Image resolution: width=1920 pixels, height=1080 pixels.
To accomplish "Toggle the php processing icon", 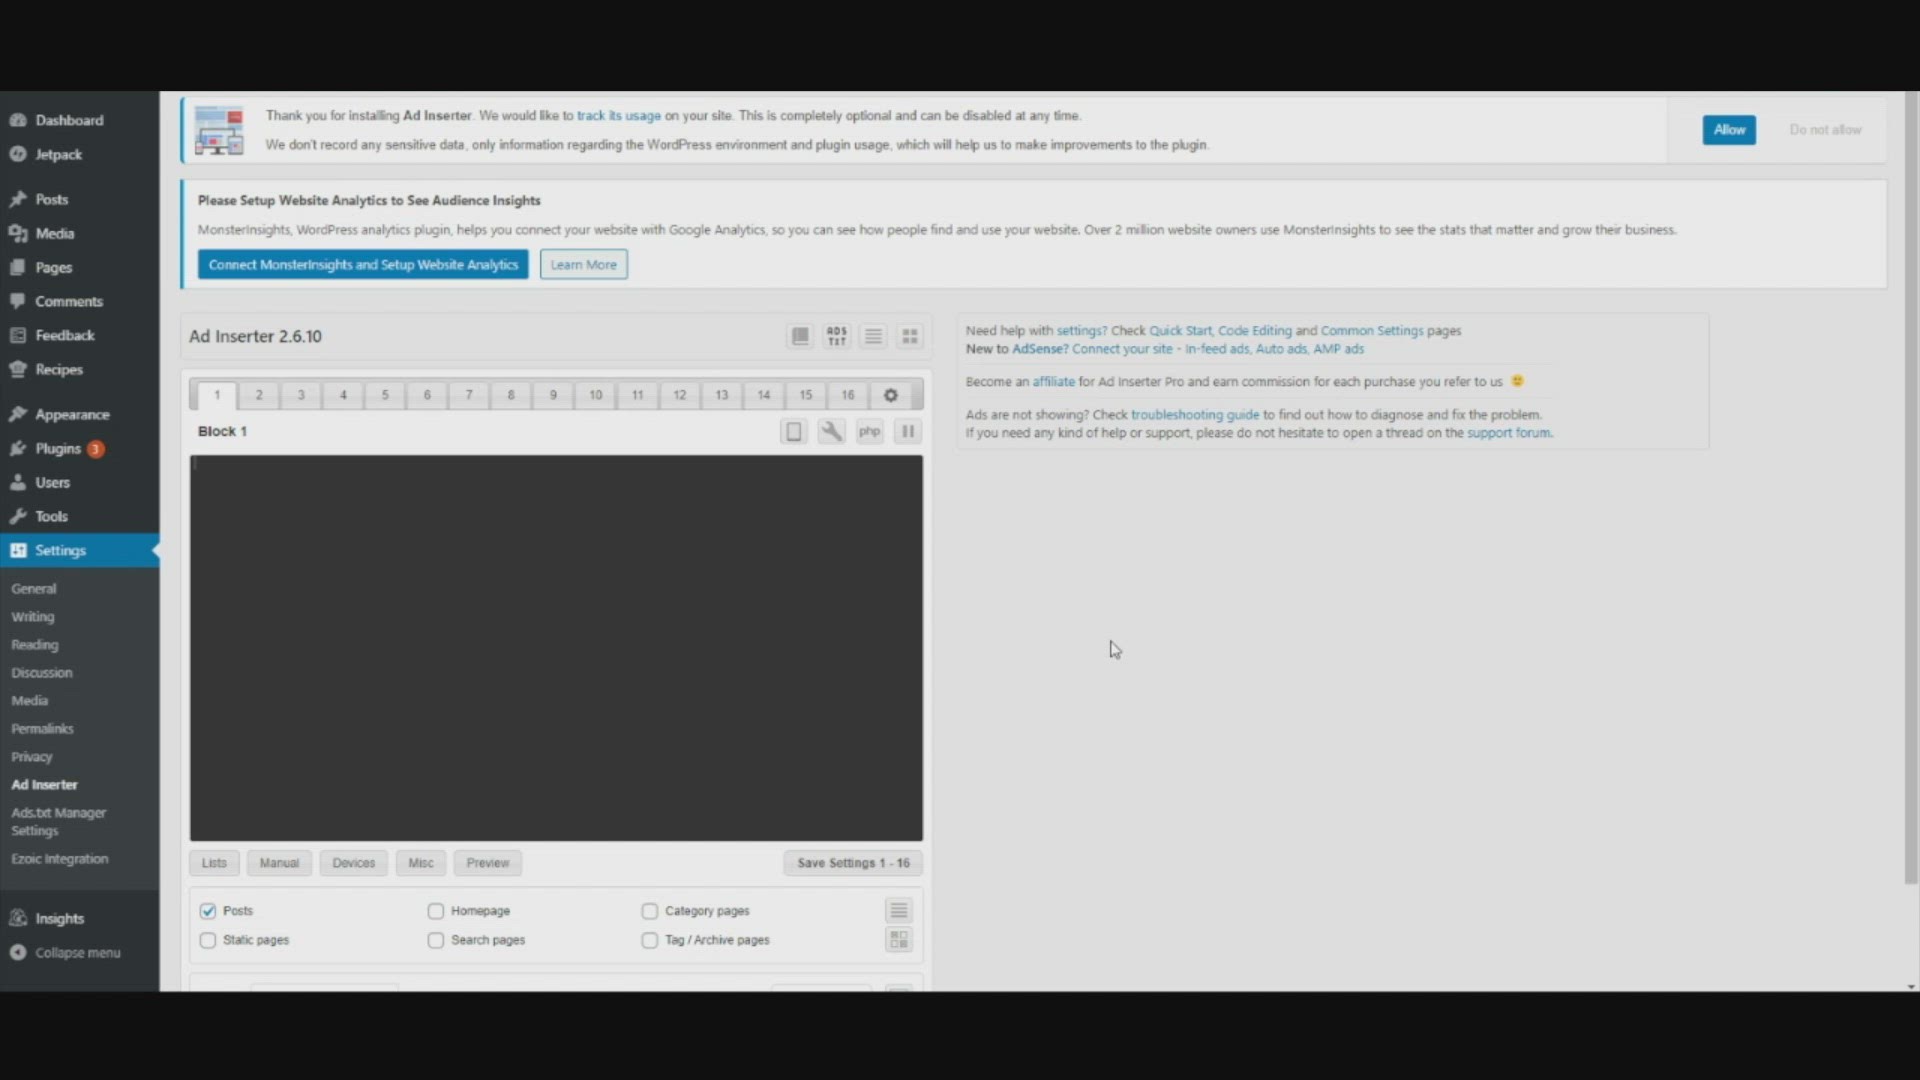I will tap(869, 431).
